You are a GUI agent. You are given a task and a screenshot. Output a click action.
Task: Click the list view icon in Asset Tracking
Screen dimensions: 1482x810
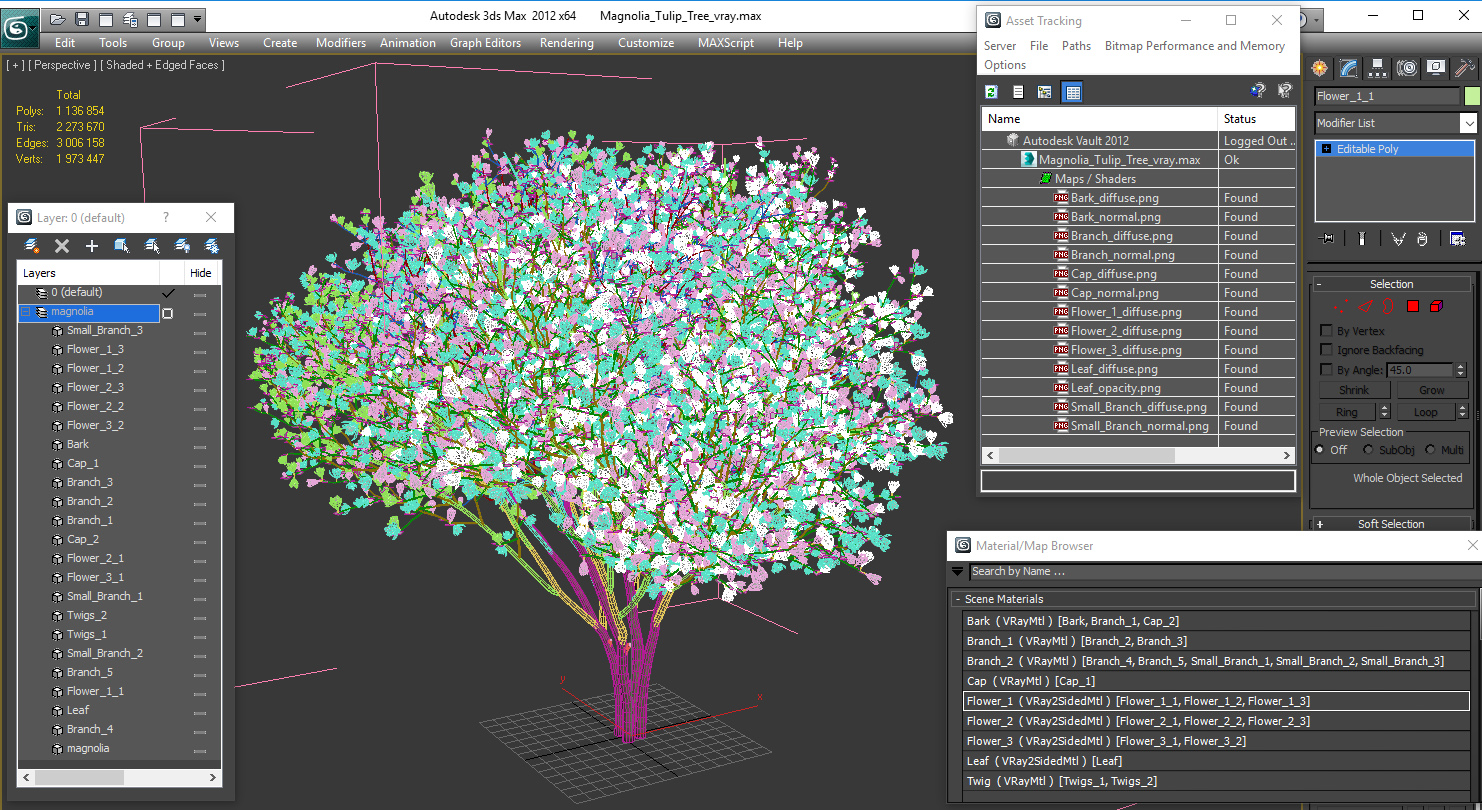(x=1018, y=92)
